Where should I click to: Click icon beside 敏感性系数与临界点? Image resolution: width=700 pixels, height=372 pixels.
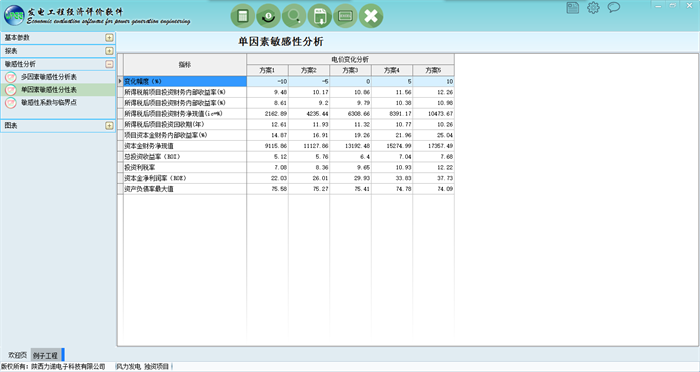pyautogui.click(x=11, y=103)
